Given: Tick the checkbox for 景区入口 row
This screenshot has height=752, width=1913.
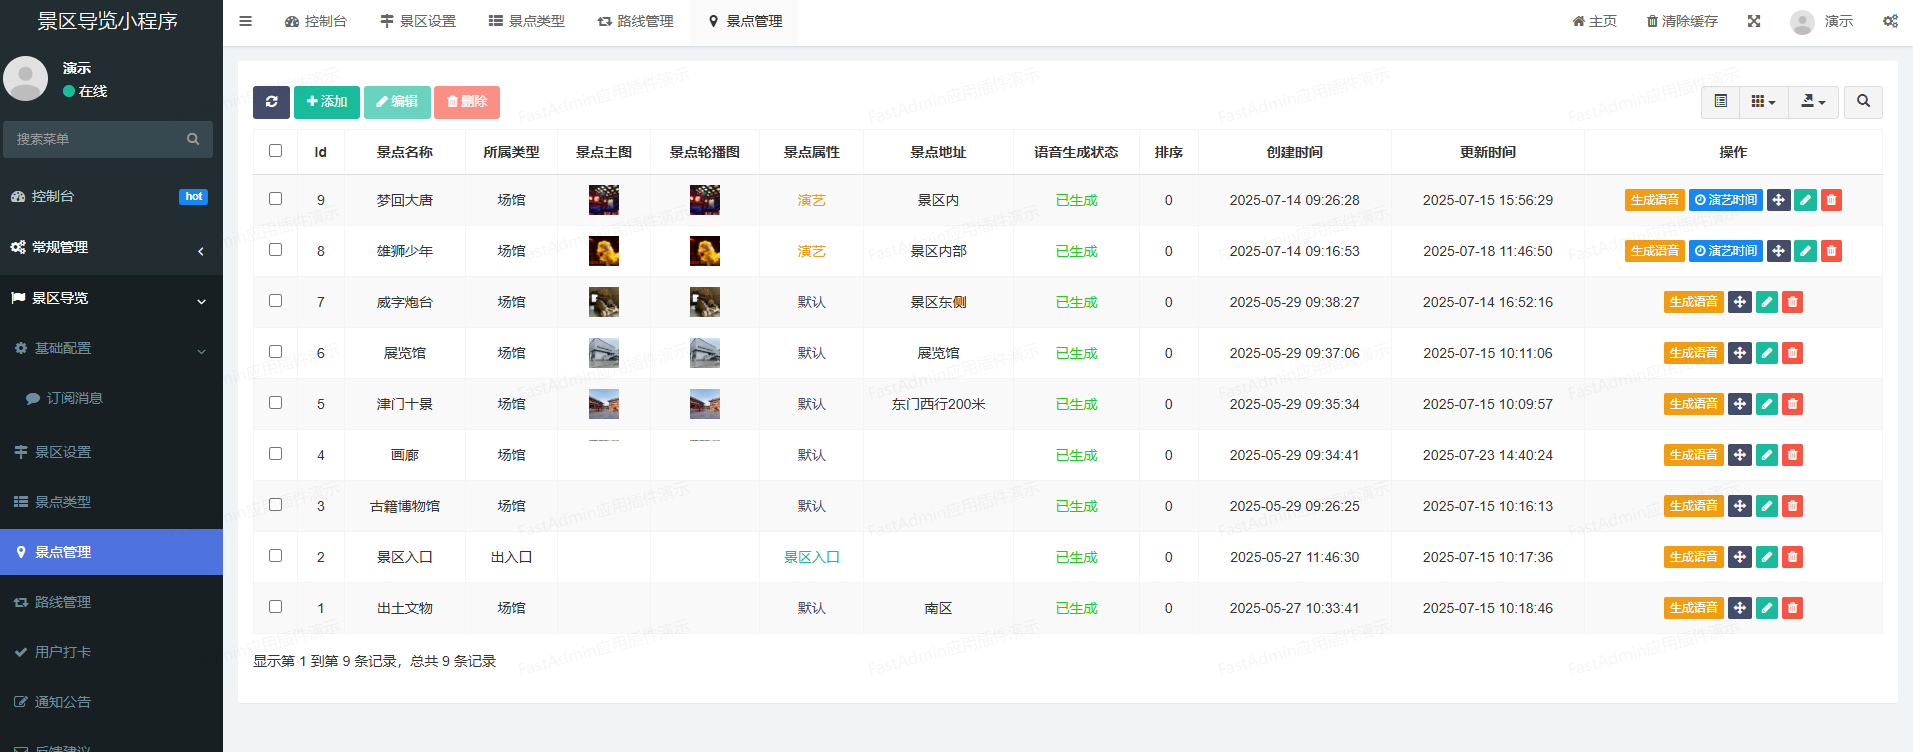Looking at the screenshot, I should click(x=275, y=556).
